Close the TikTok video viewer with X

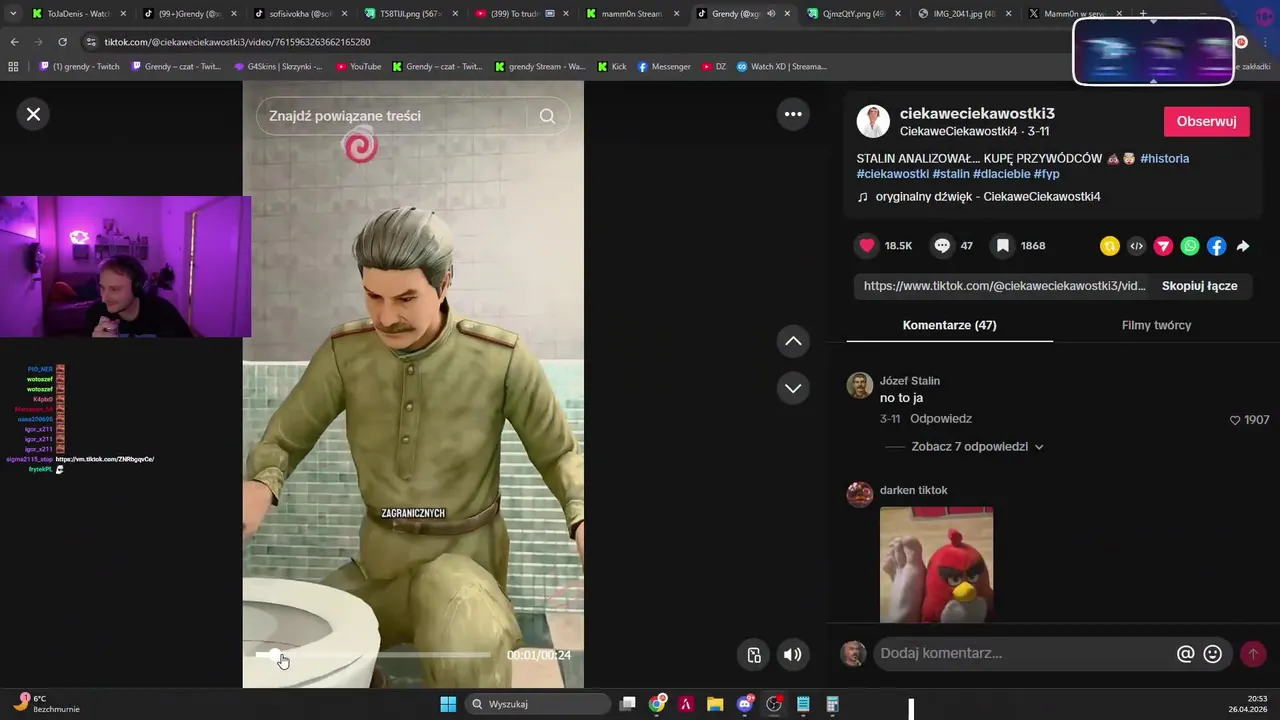33,114
